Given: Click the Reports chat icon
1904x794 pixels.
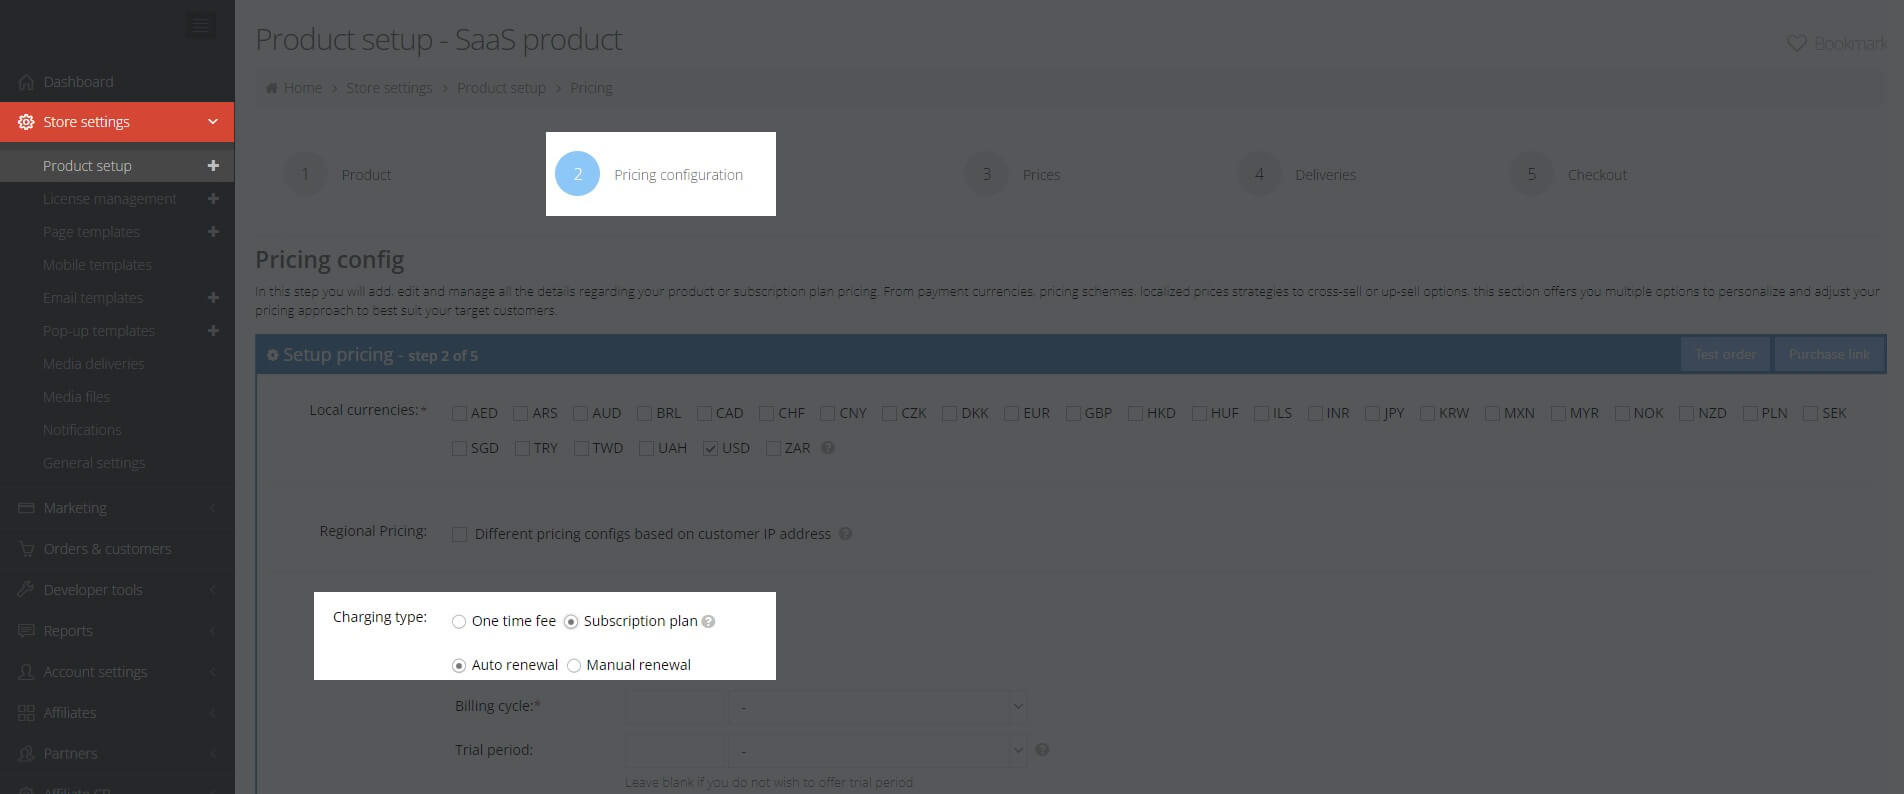Looking at the screenshot, I should click(x=26, y=631).
